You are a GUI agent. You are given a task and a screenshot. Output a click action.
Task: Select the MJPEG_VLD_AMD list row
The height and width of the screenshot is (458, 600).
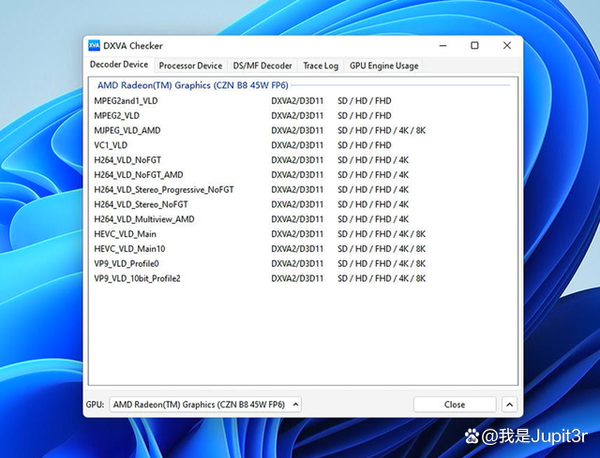[127, 130]
